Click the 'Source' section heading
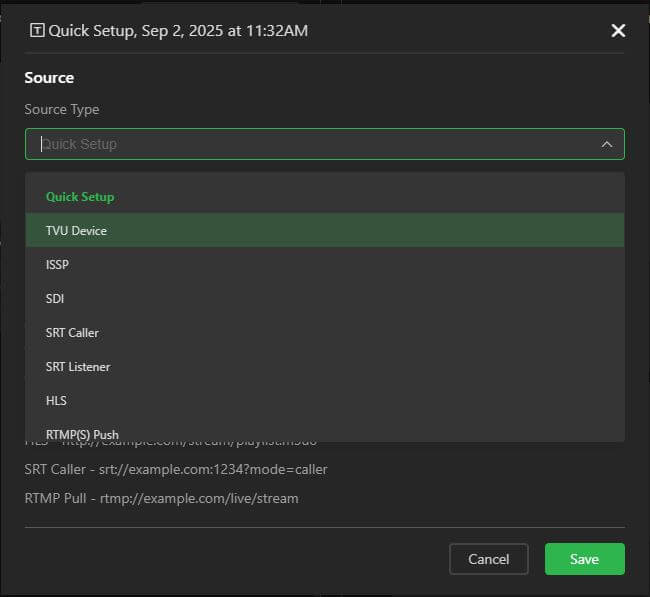Screen dimensions: 650x597 click(49, 78)
